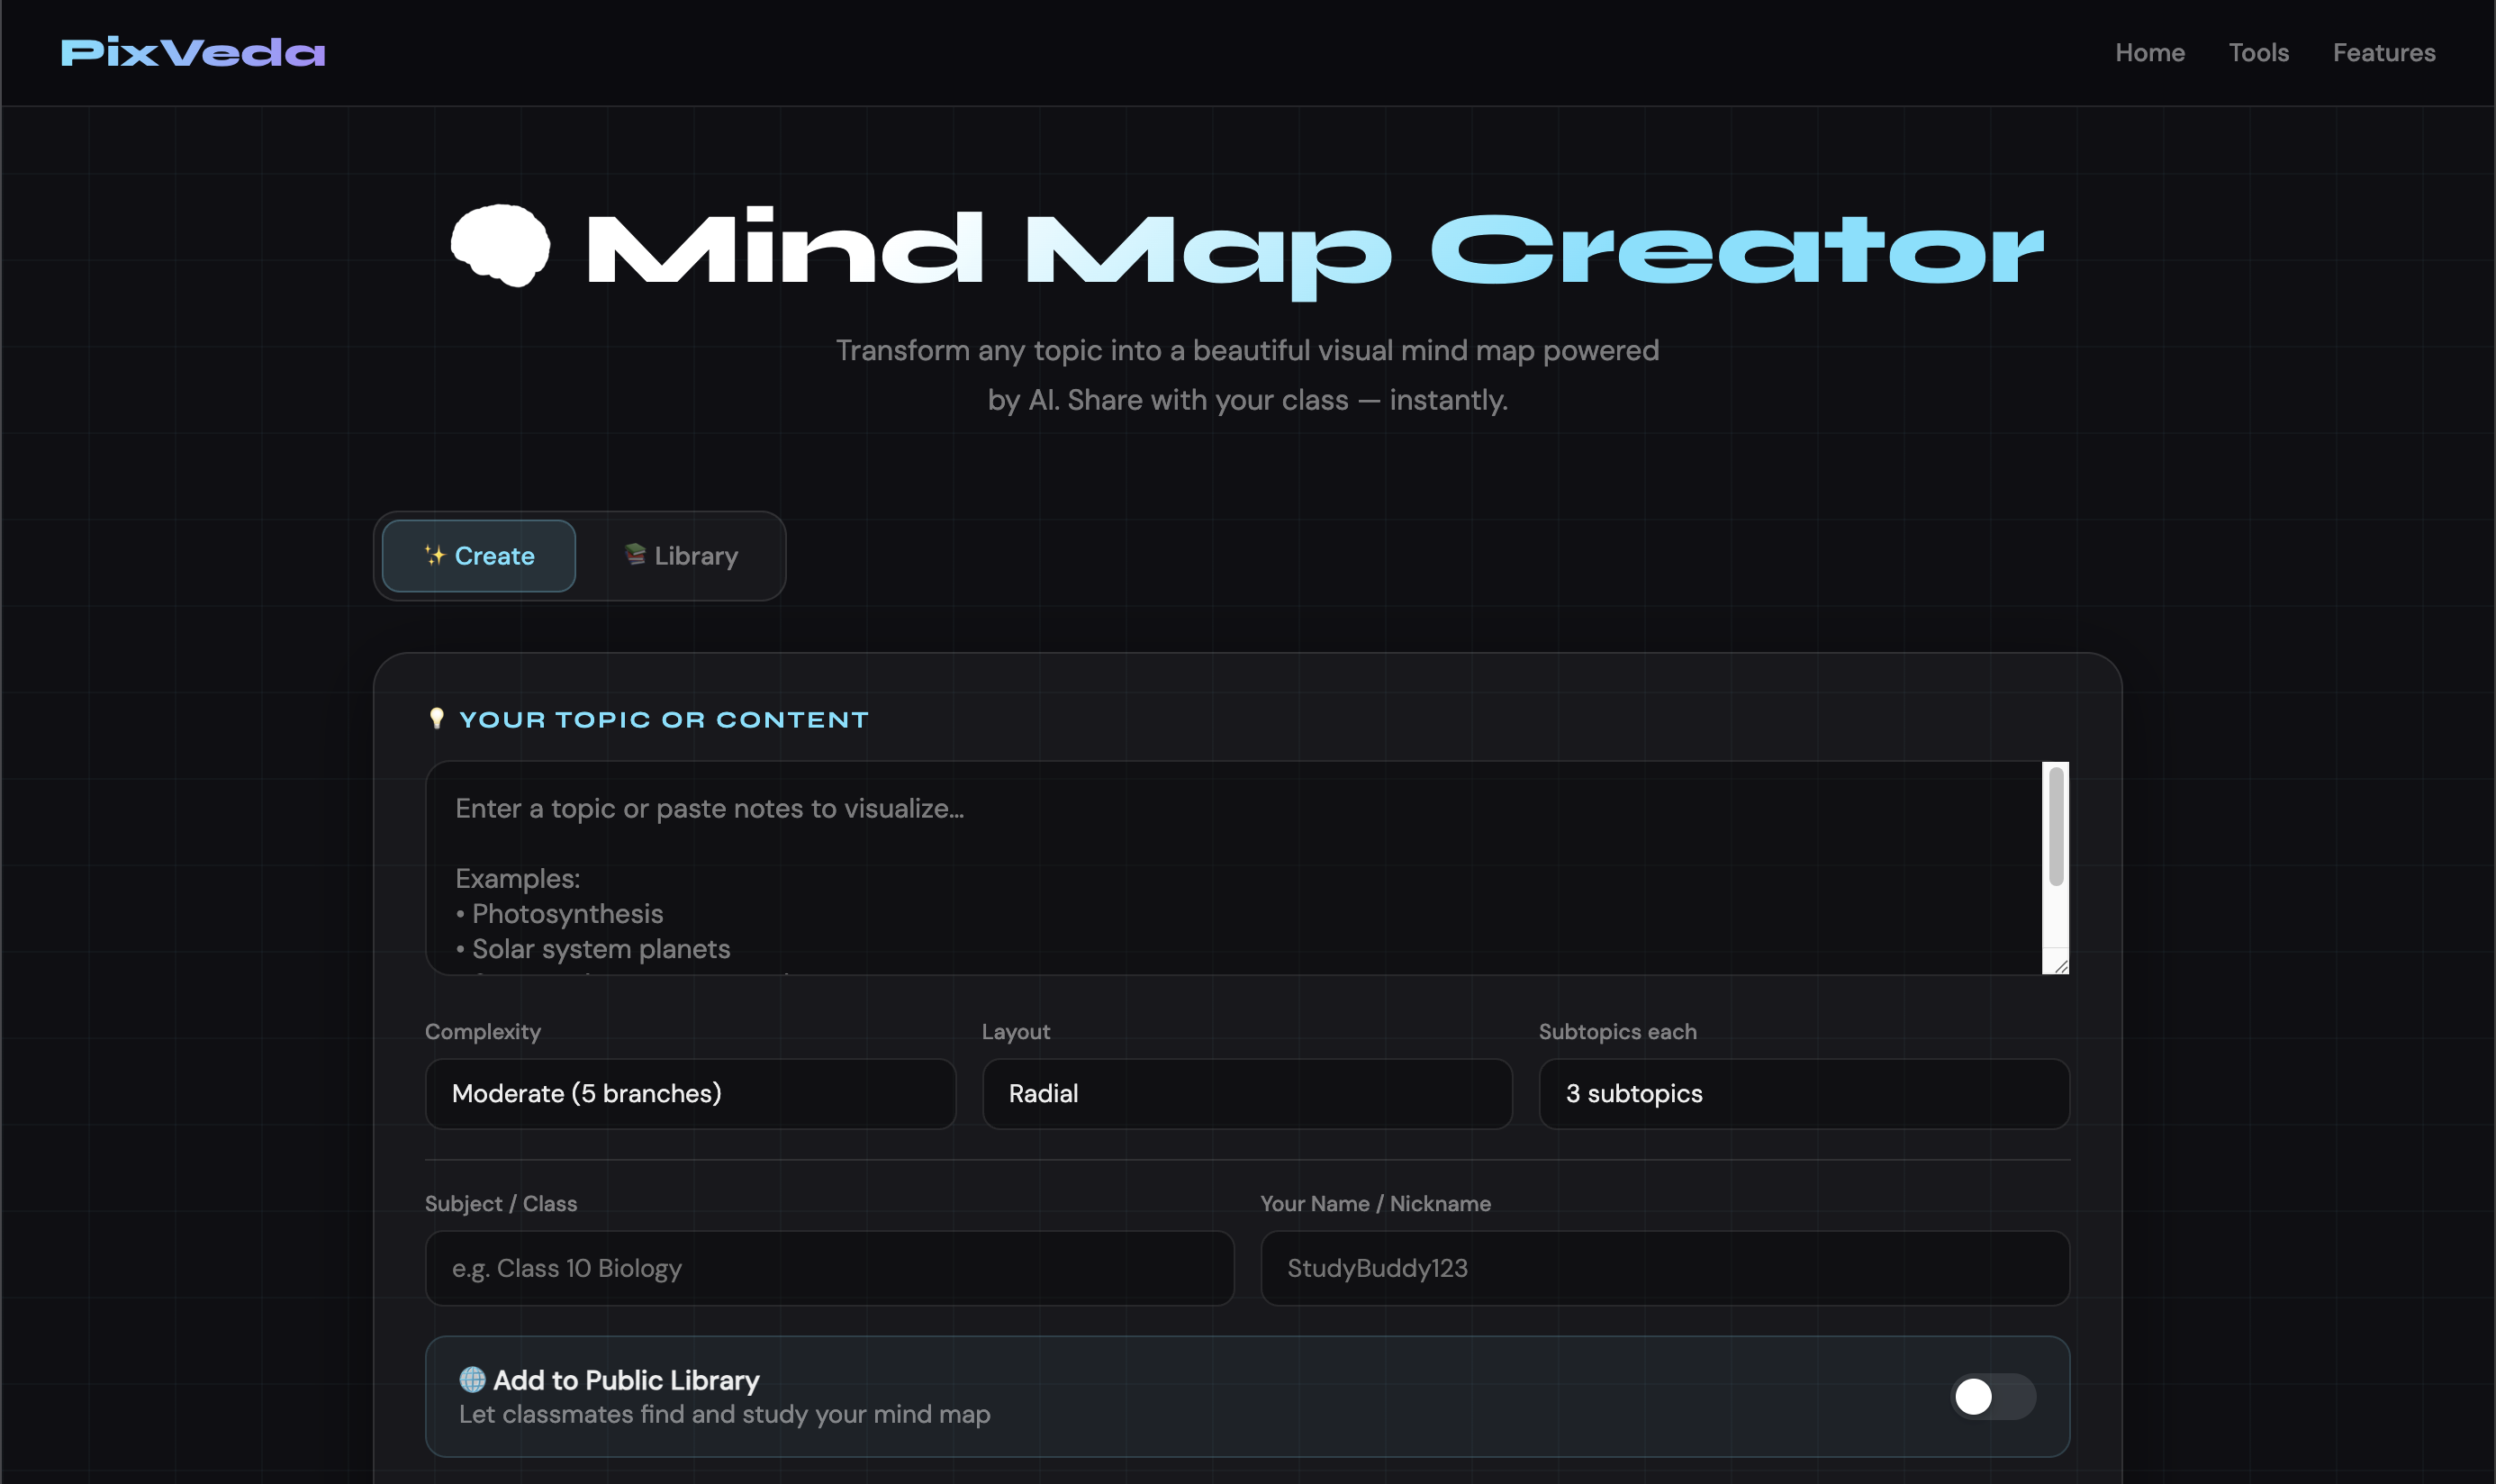Click the PixVeda logo
2496x1484 pixels.
(x=191, y=52)
